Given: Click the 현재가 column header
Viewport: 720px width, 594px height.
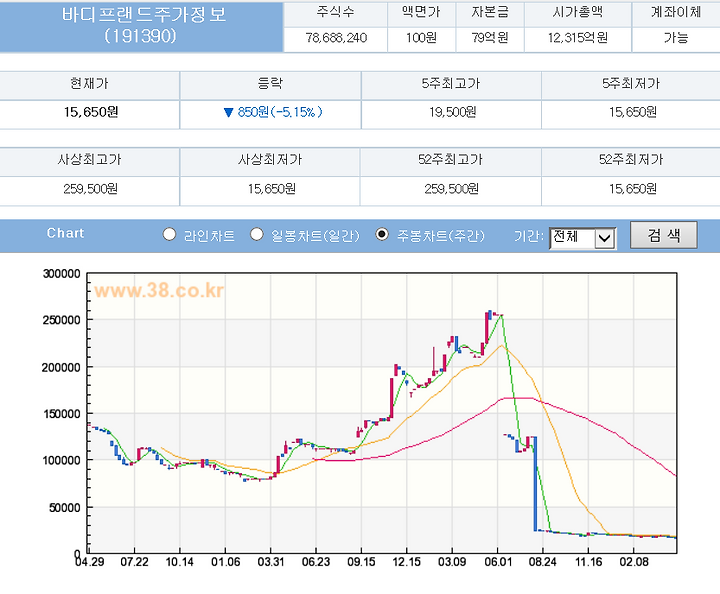Looking at the screenshot, I should click(x=89, y=84).
